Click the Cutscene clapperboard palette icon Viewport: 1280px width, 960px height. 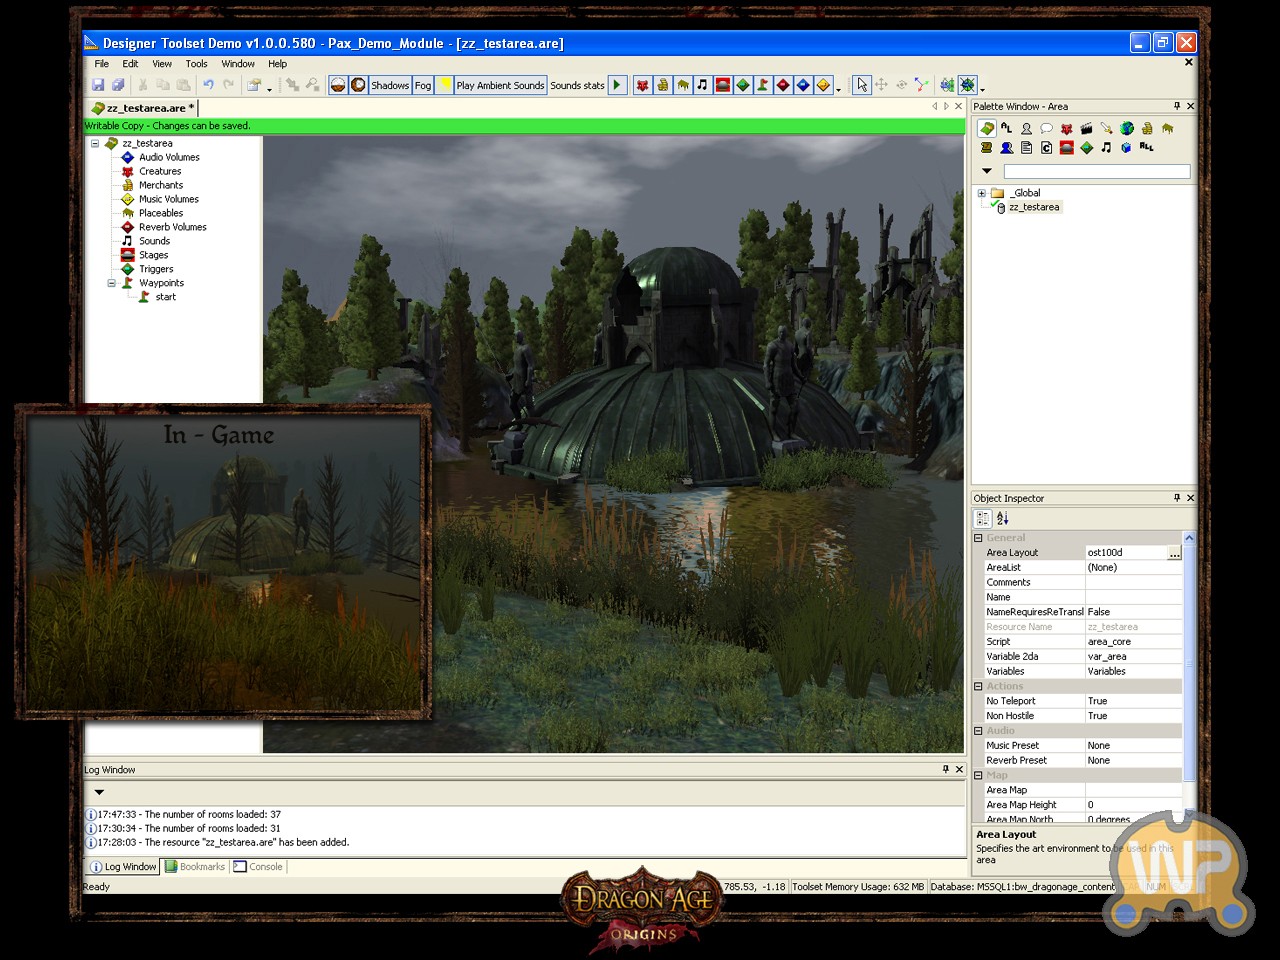1086,128
